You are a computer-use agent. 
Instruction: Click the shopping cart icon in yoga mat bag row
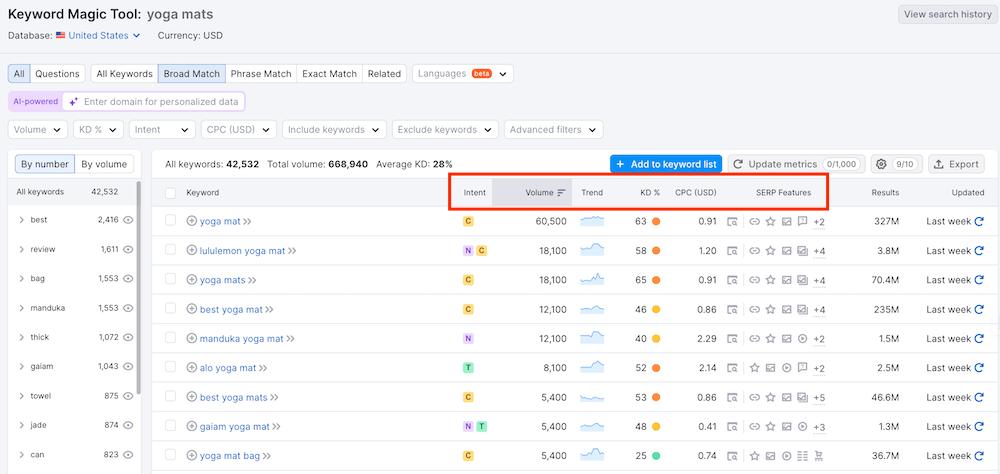point(819,456)
